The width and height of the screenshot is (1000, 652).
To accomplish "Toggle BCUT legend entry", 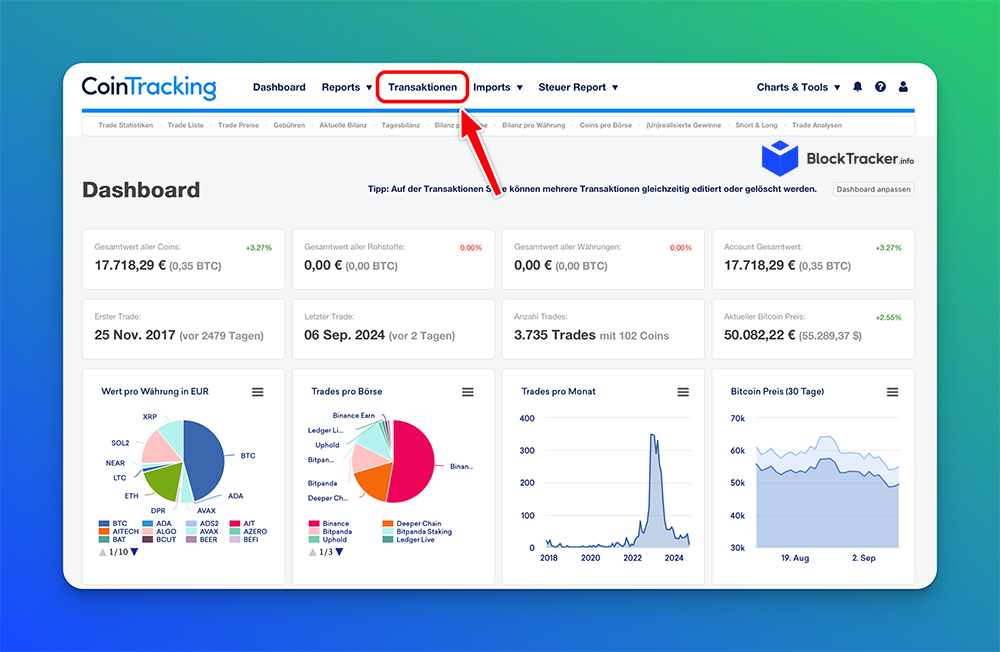I will [159, 540].
